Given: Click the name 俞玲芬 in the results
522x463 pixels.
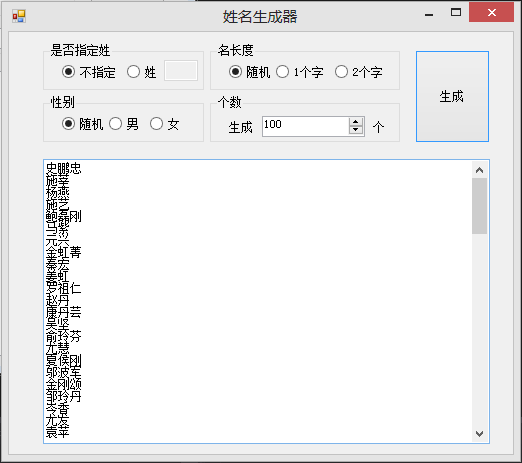Looking at the screenshot, I should [63, 336].
